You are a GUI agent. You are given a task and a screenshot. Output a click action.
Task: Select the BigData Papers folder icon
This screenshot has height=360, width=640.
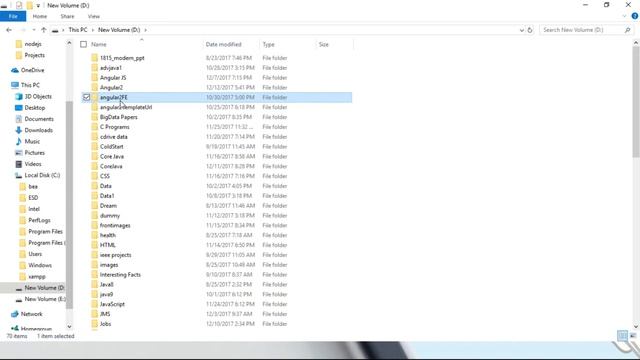(x=95, y=117)
